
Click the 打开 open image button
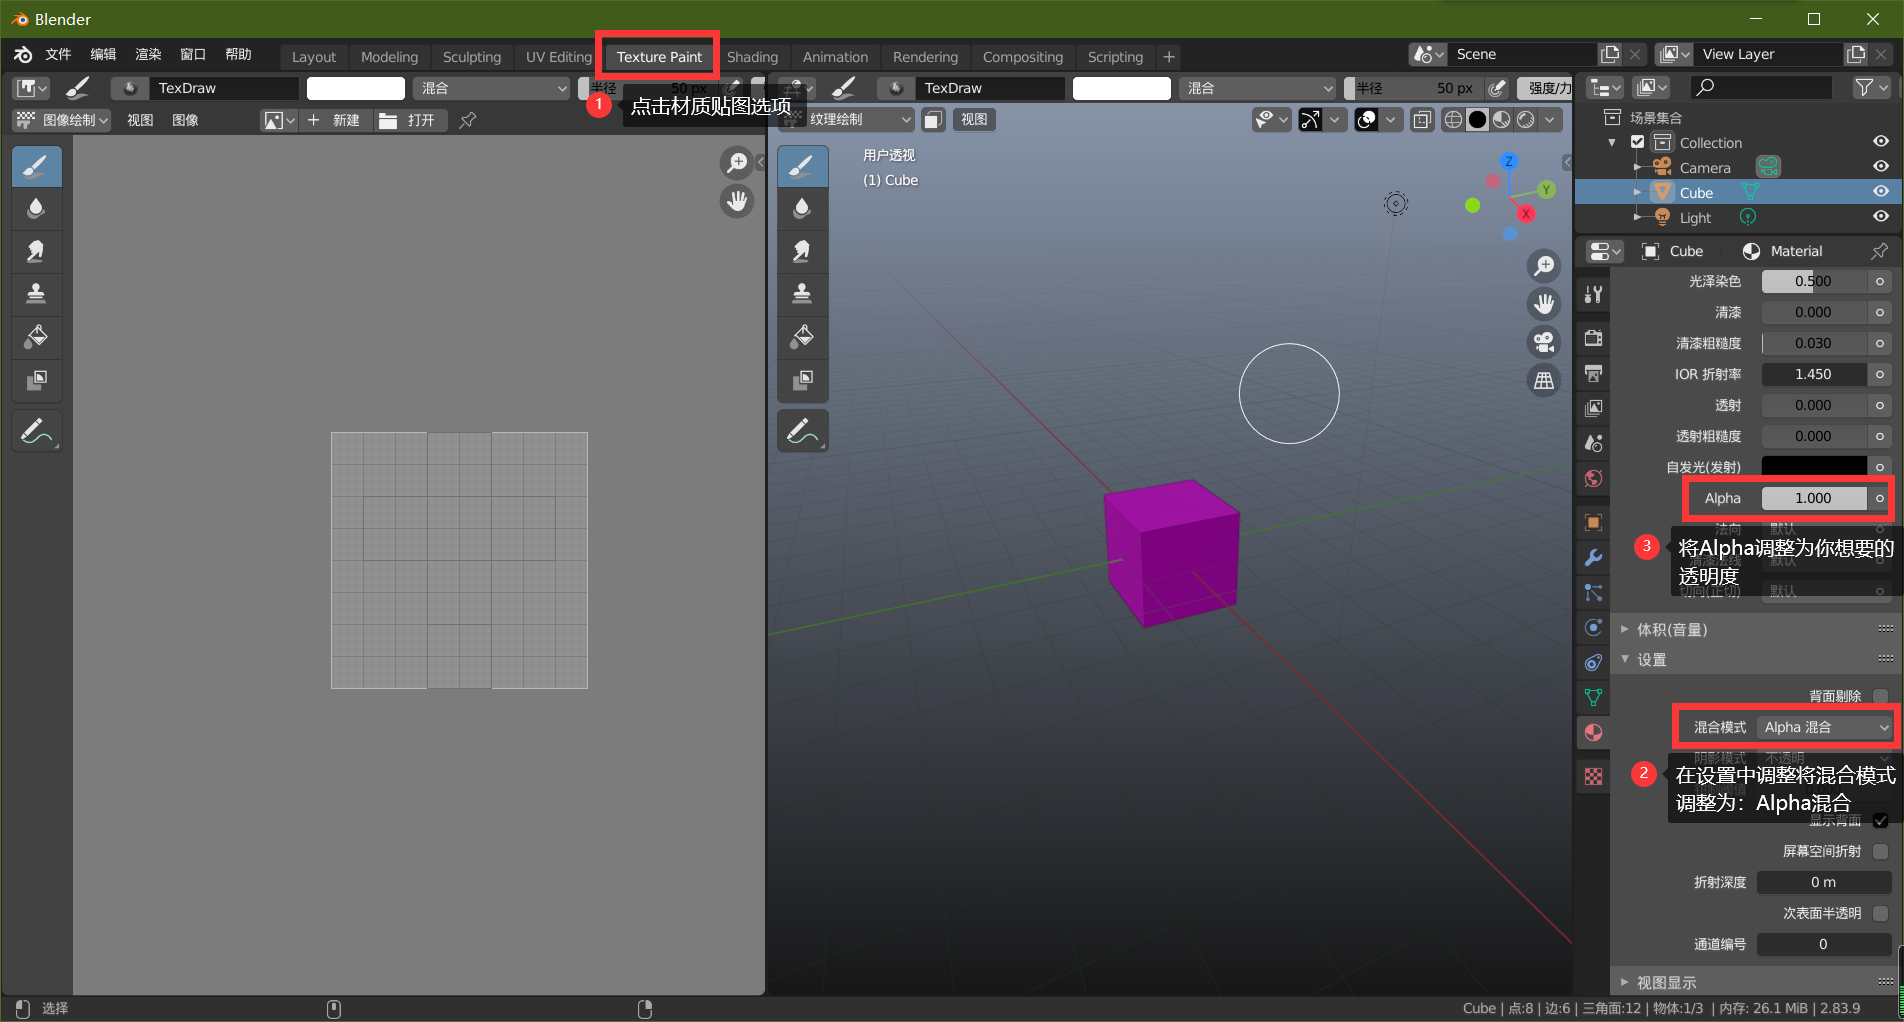(407, 120)
